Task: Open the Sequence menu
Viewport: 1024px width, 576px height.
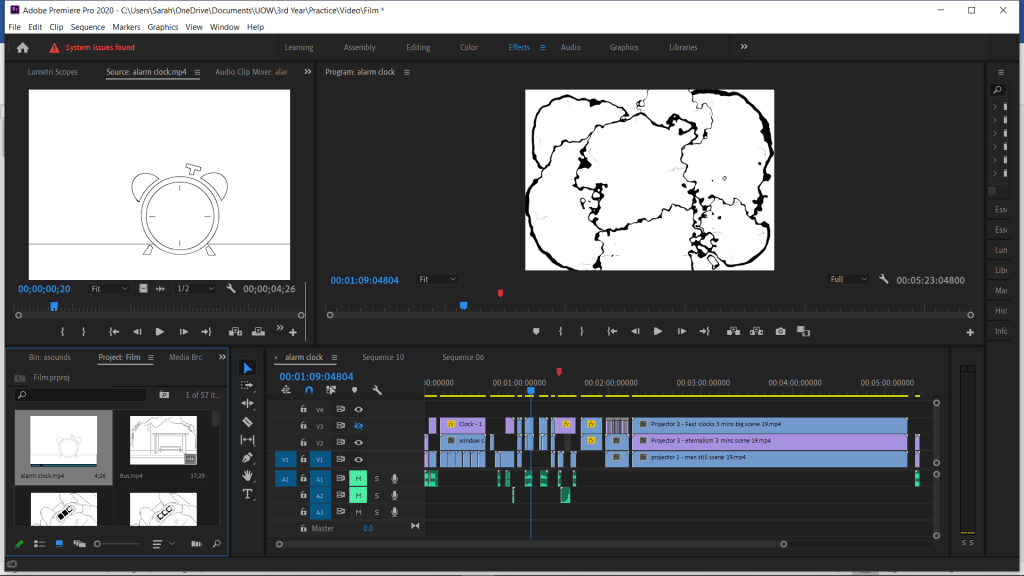Action: [88, 27]
